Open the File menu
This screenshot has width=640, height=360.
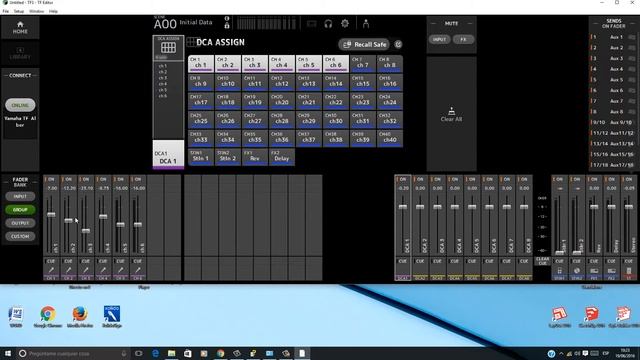6,11
